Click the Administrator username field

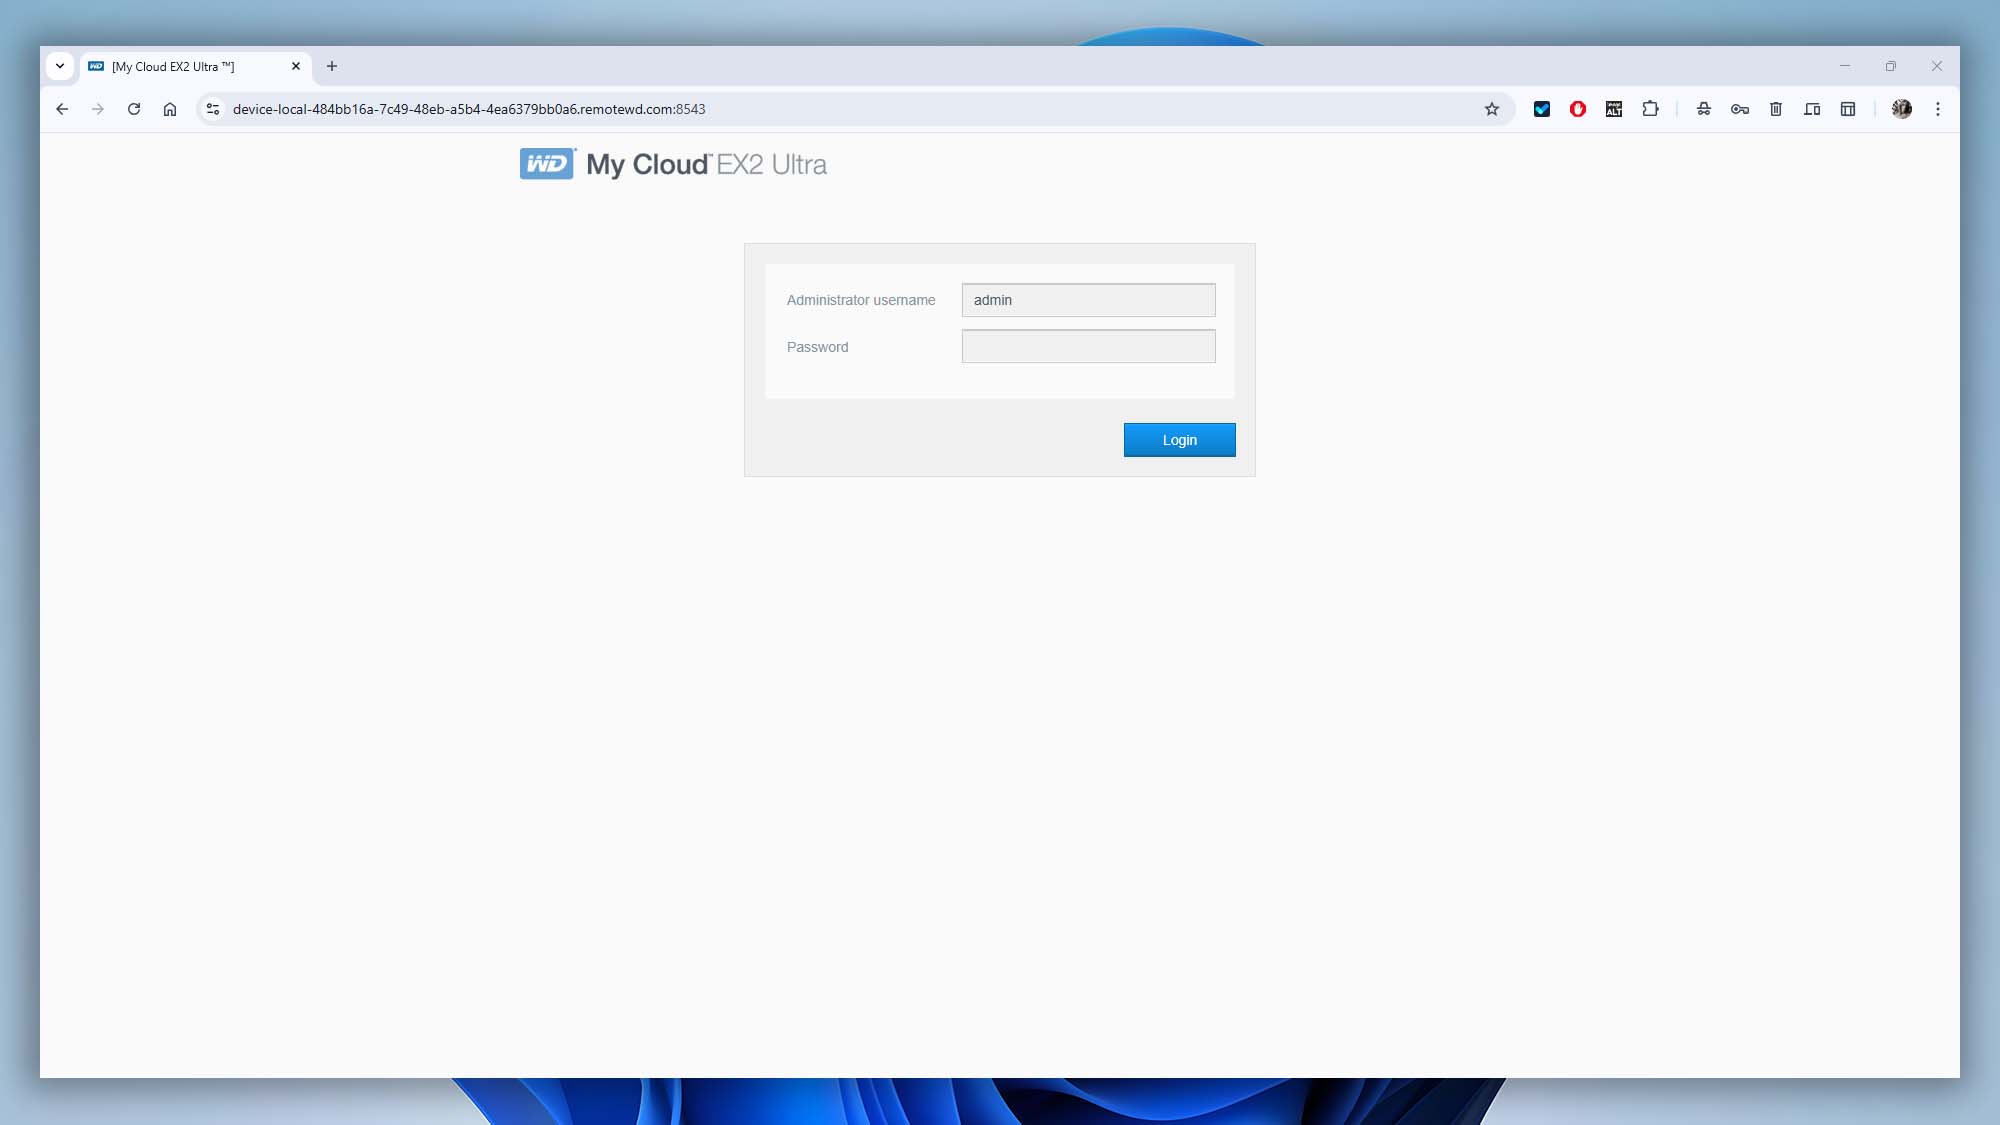point(1088,300)
